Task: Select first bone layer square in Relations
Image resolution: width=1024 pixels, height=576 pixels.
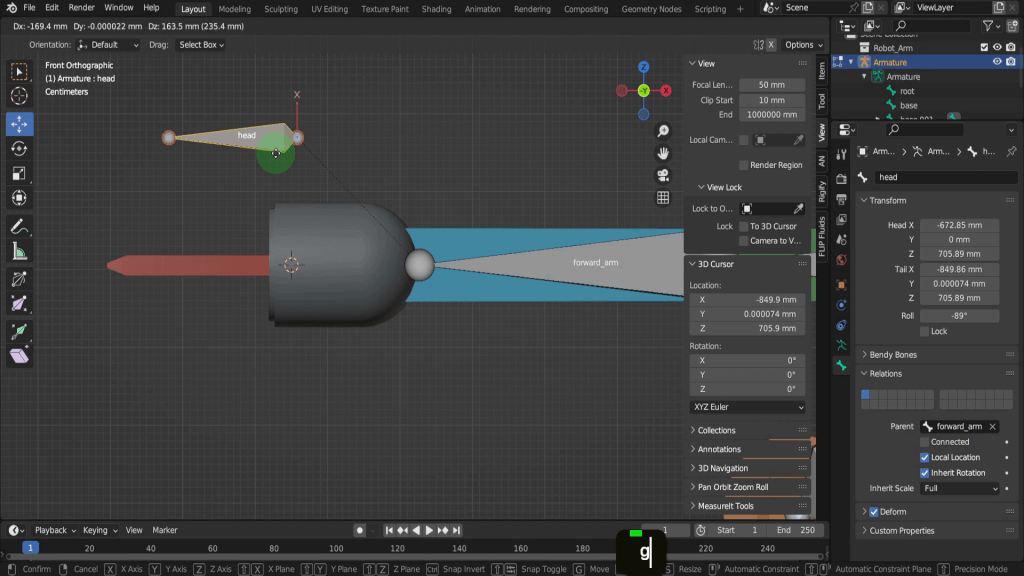Action: point(866,395)
